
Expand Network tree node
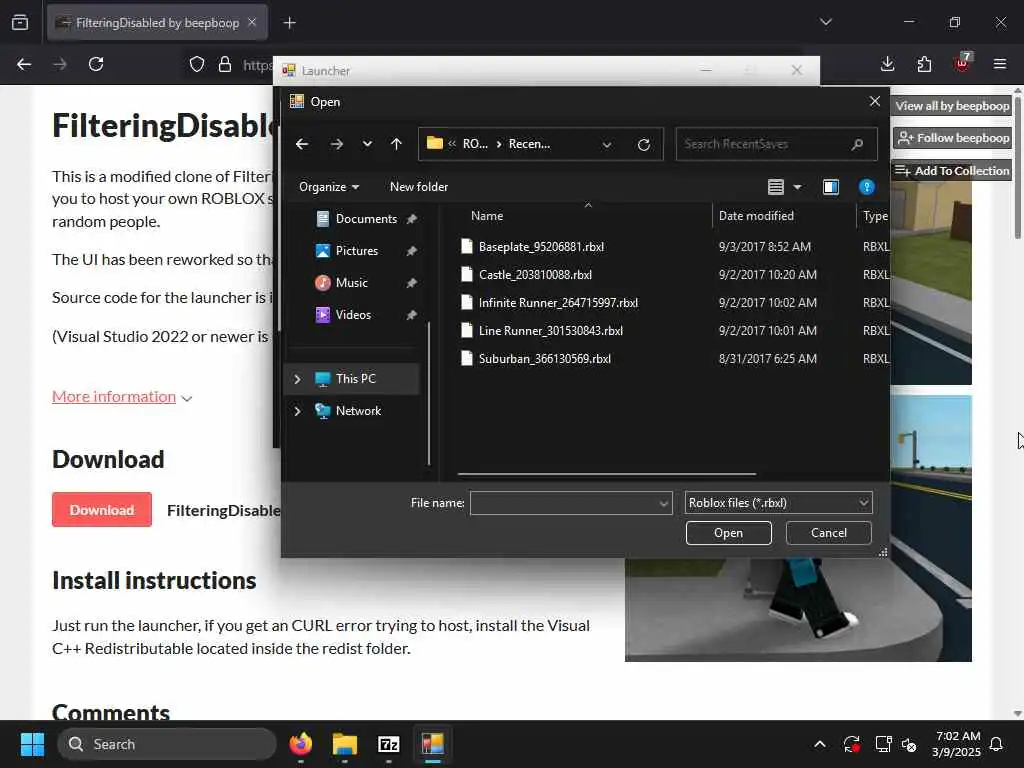(x=298, y=411)
